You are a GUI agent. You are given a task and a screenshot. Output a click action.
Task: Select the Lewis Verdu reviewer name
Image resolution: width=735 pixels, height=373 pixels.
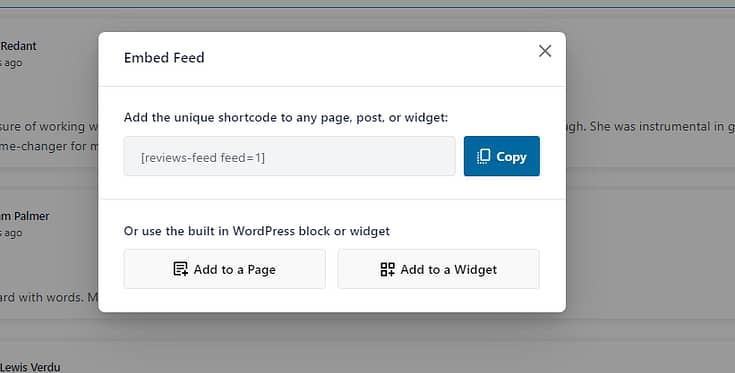tap(30, 367)
